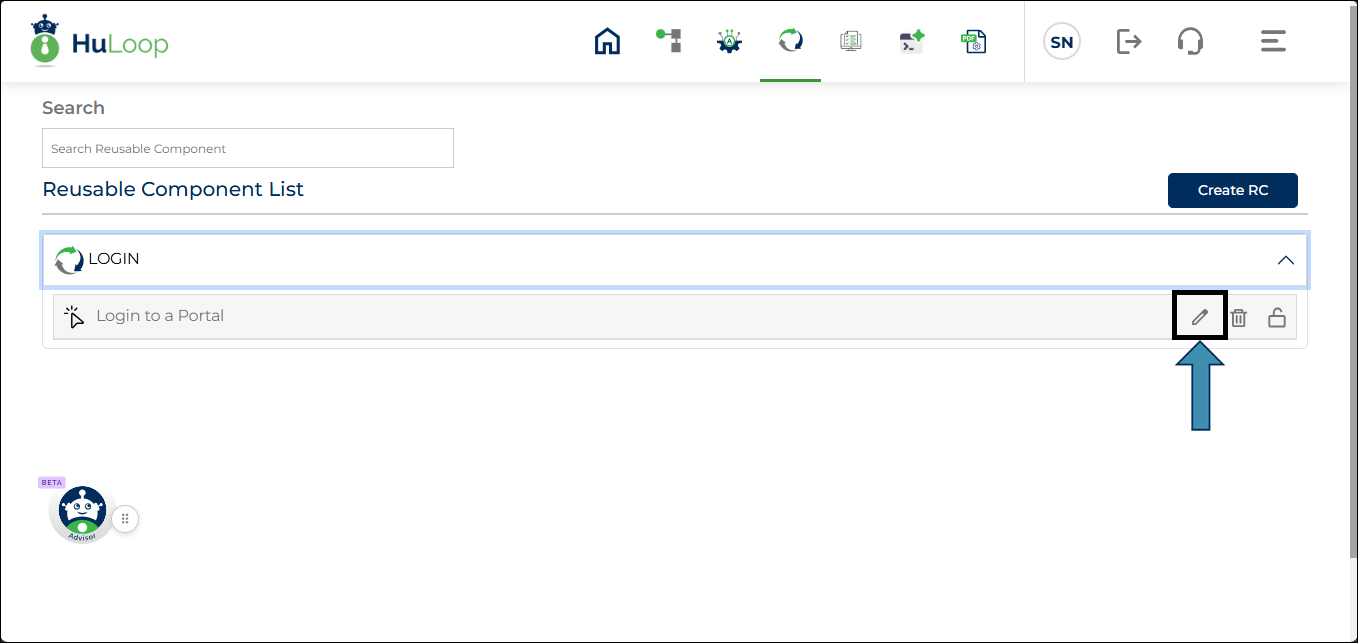The height and width of the screenshot is (643, 1358).
Task: Open the PDF settings icon in the navbar
Action: point(973,41)
